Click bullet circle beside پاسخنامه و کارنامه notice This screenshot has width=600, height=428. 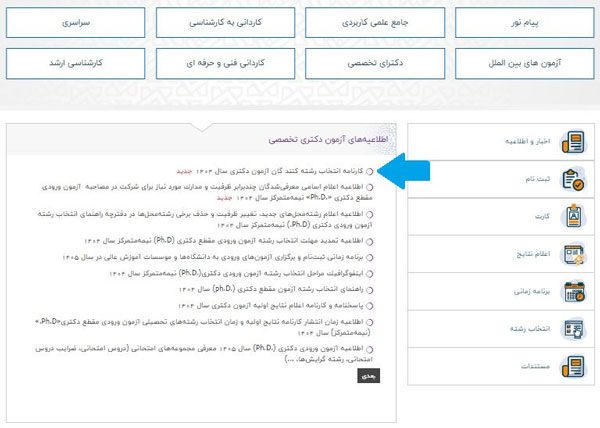[369, 306]
